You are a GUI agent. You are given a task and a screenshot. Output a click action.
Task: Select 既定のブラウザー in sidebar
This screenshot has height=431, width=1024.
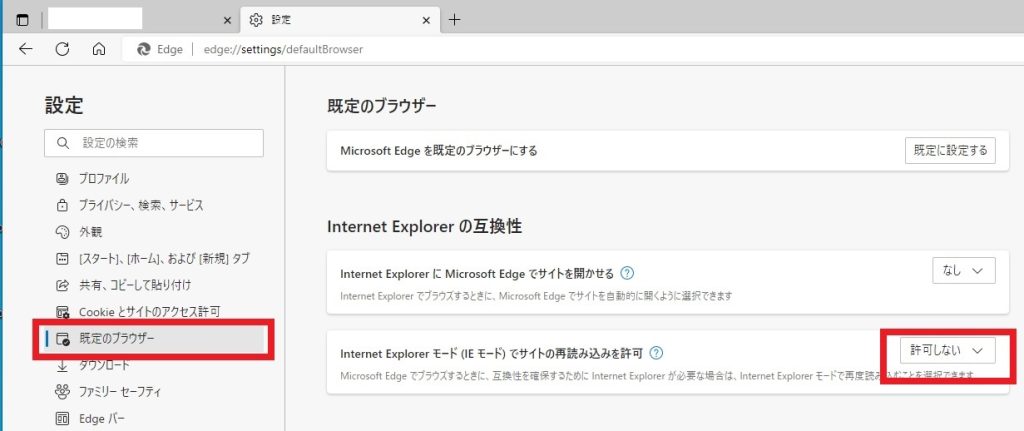click(116, 339)
